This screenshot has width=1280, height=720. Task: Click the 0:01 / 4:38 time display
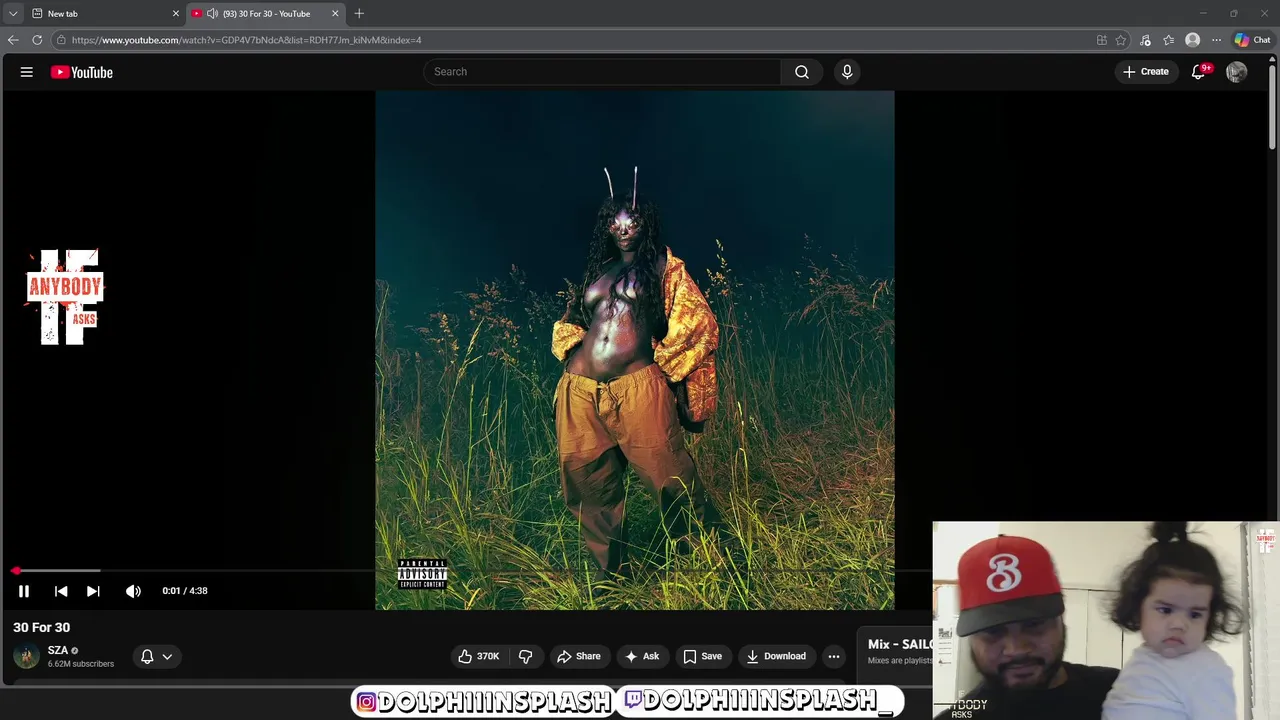pos(185,591)
